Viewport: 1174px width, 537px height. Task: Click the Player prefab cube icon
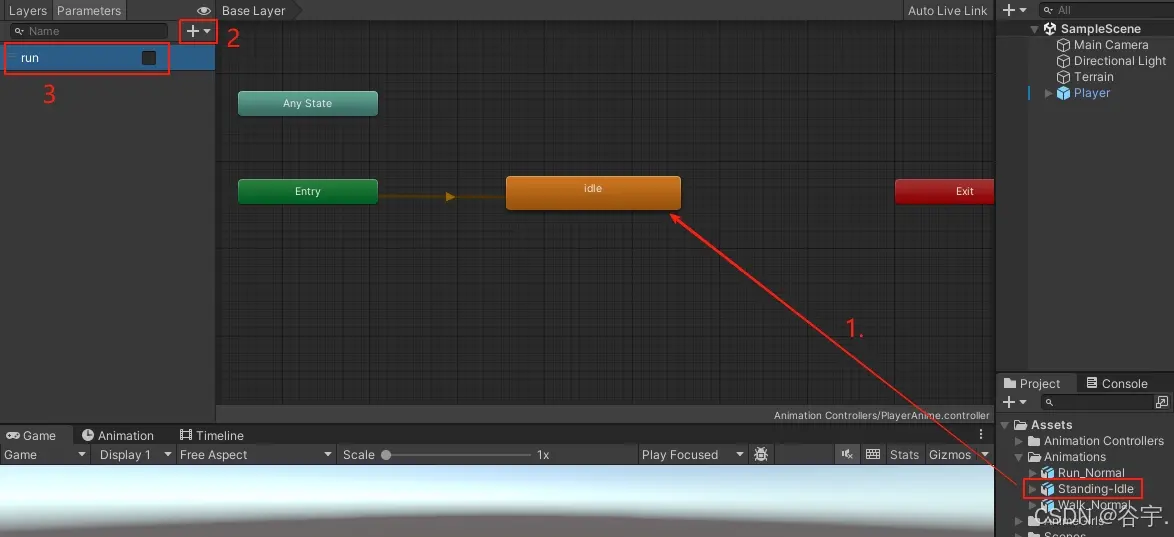1063,93
